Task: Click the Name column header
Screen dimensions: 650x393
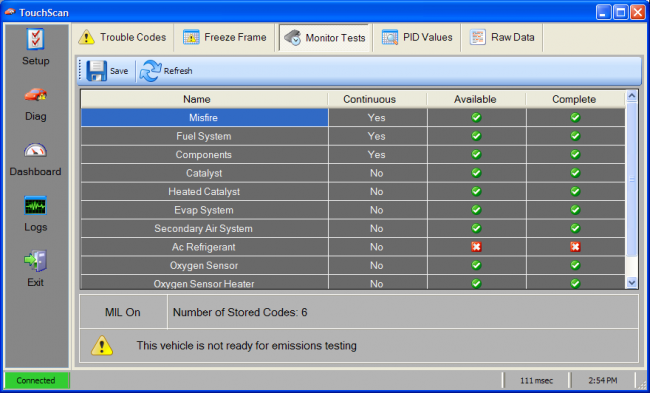Action: 204,99
